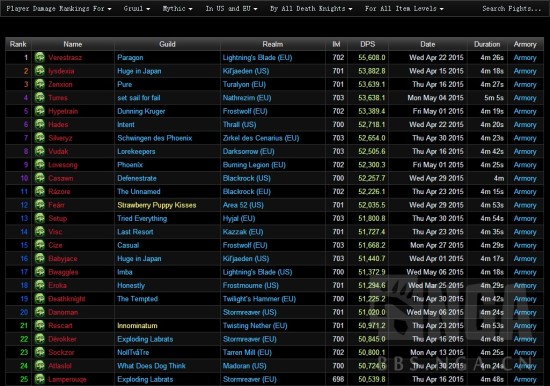
Task: Sort the table by DPS column header
Action: pos(368,44)
